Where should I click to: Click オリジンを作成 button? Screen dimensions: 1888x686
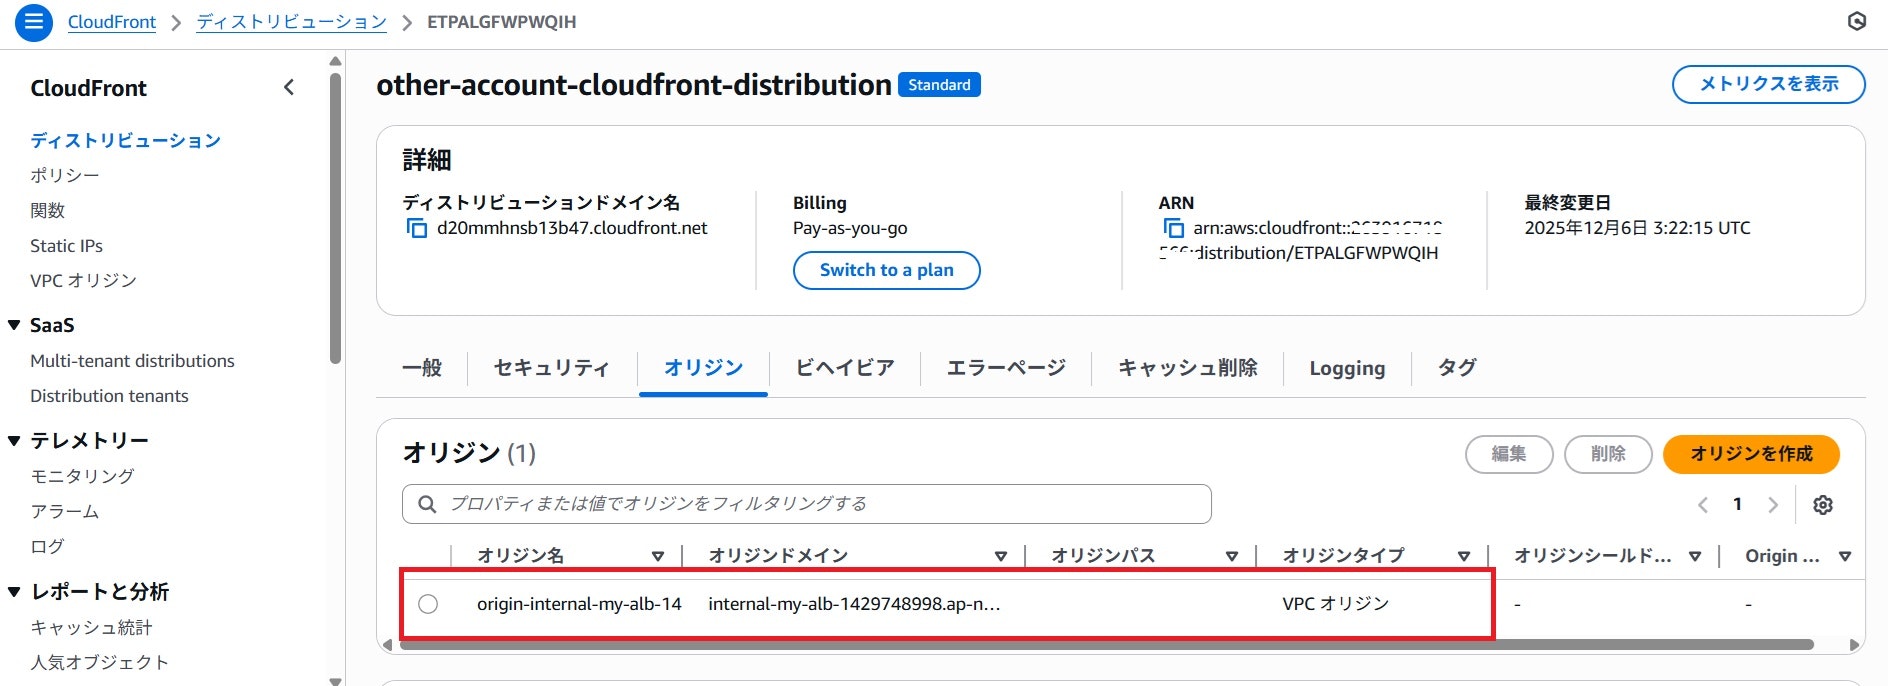tap(1751, 454)
